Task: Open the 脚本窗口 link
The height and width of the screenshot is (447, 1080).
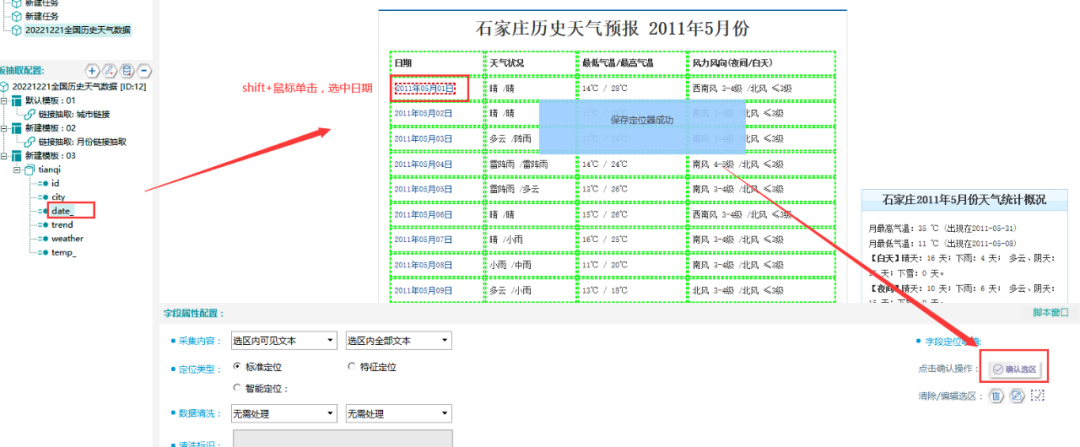Action: (1049, 313)
